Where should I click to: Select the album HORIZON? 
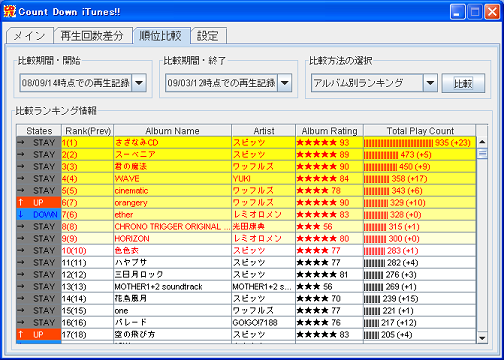pyautogui.click(x=172, y=239)
